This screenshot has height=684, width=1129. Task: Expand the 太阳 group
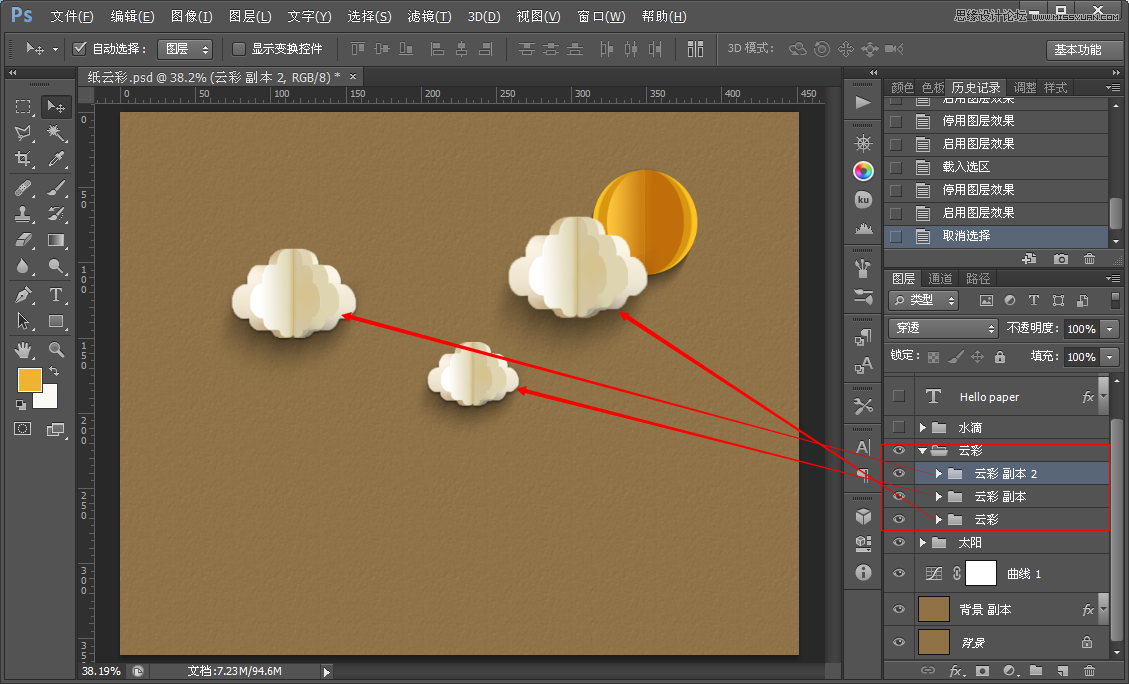[x=922, y=543]
